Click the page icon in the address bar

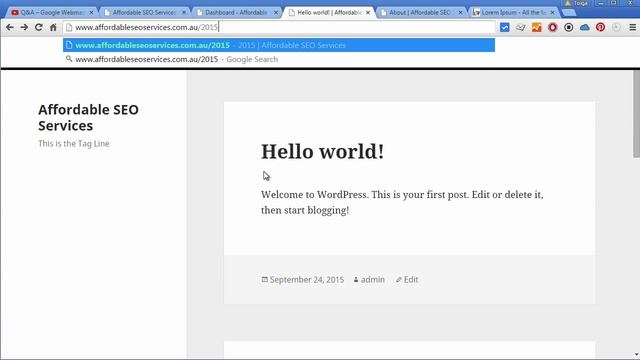69,27
